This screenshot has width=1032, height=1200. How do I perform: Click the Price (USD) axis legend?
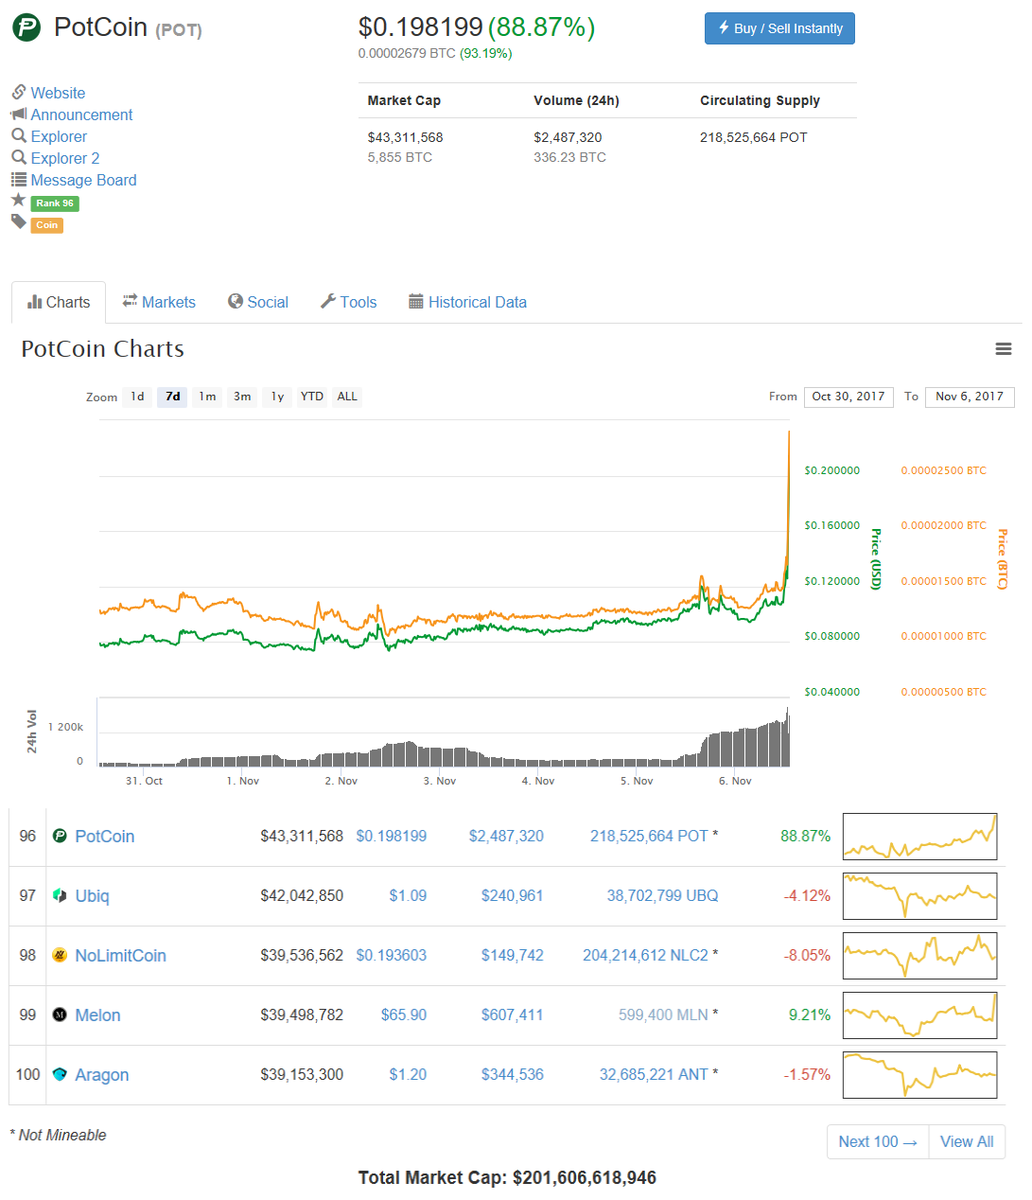click(876, 559)
